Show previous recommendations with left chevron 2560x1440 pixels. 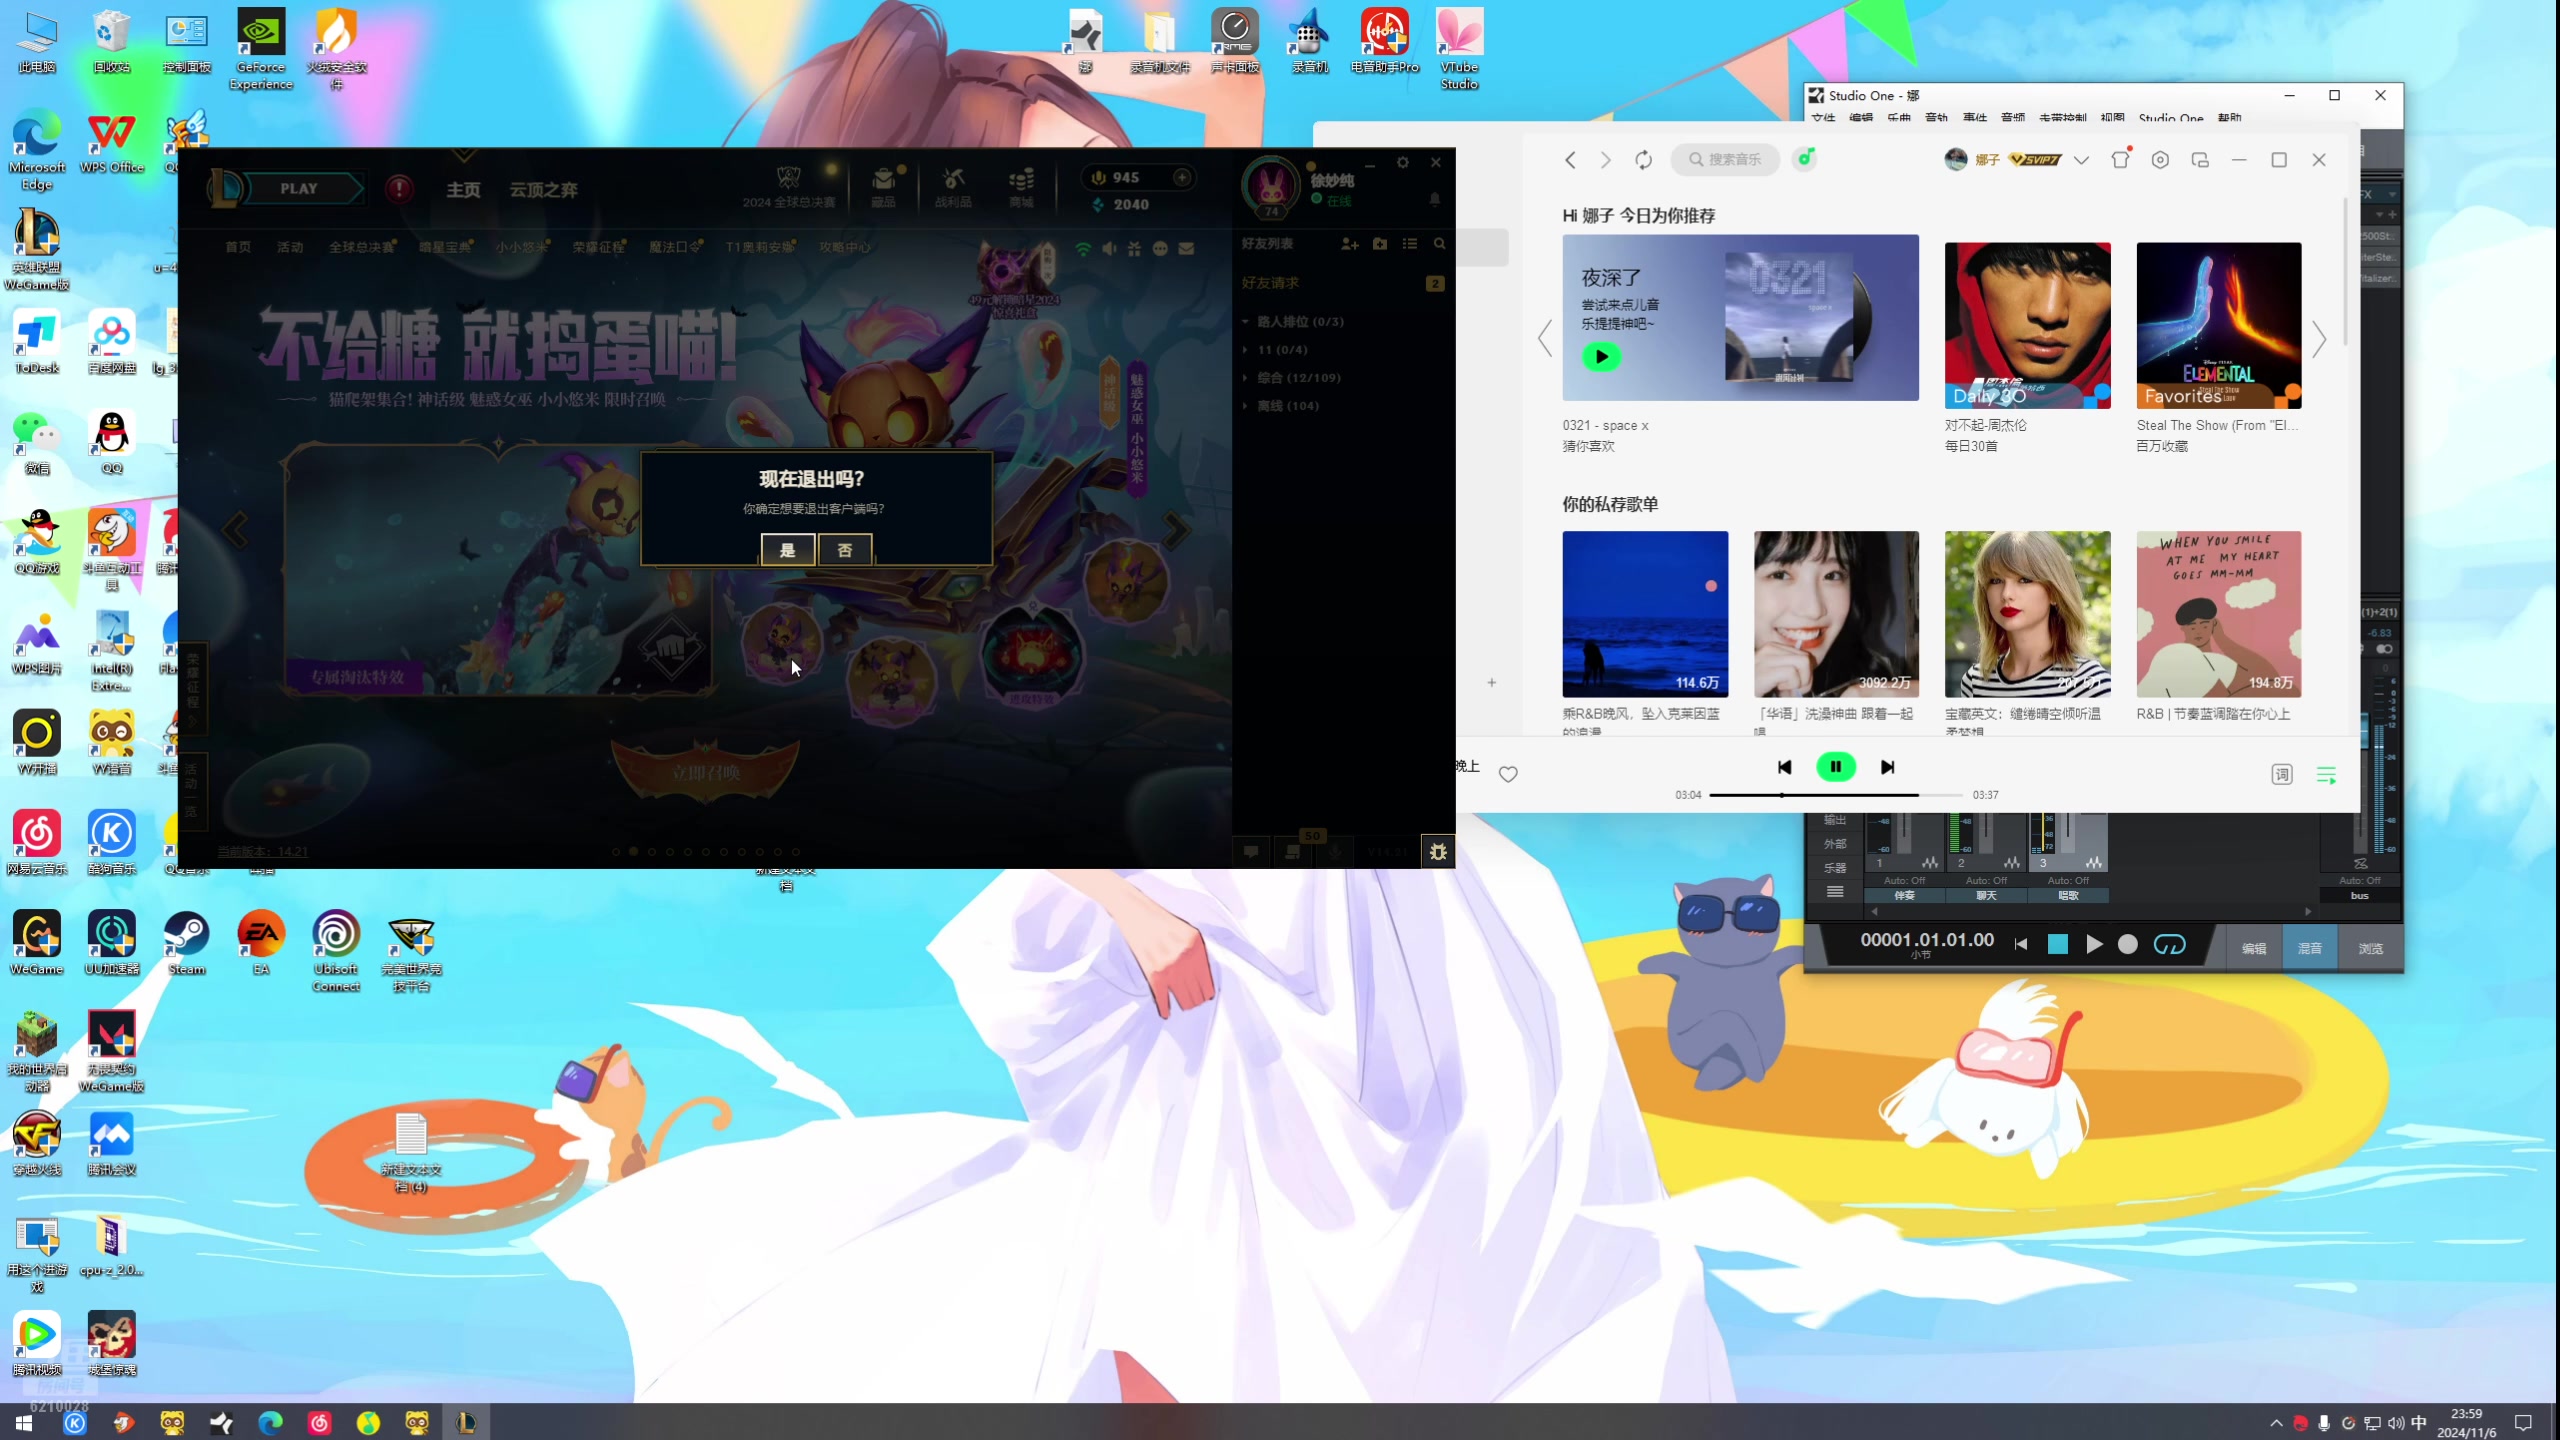pyautogui.click(x=1545, y=339)
